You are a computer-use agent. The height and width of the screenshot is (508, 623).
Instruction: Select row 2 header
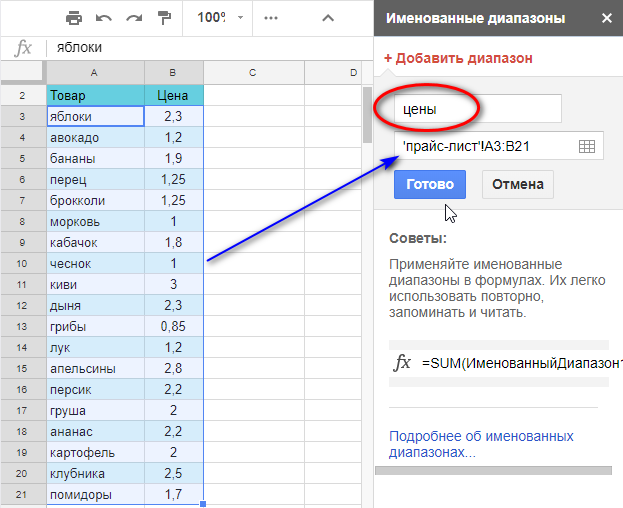23,95
